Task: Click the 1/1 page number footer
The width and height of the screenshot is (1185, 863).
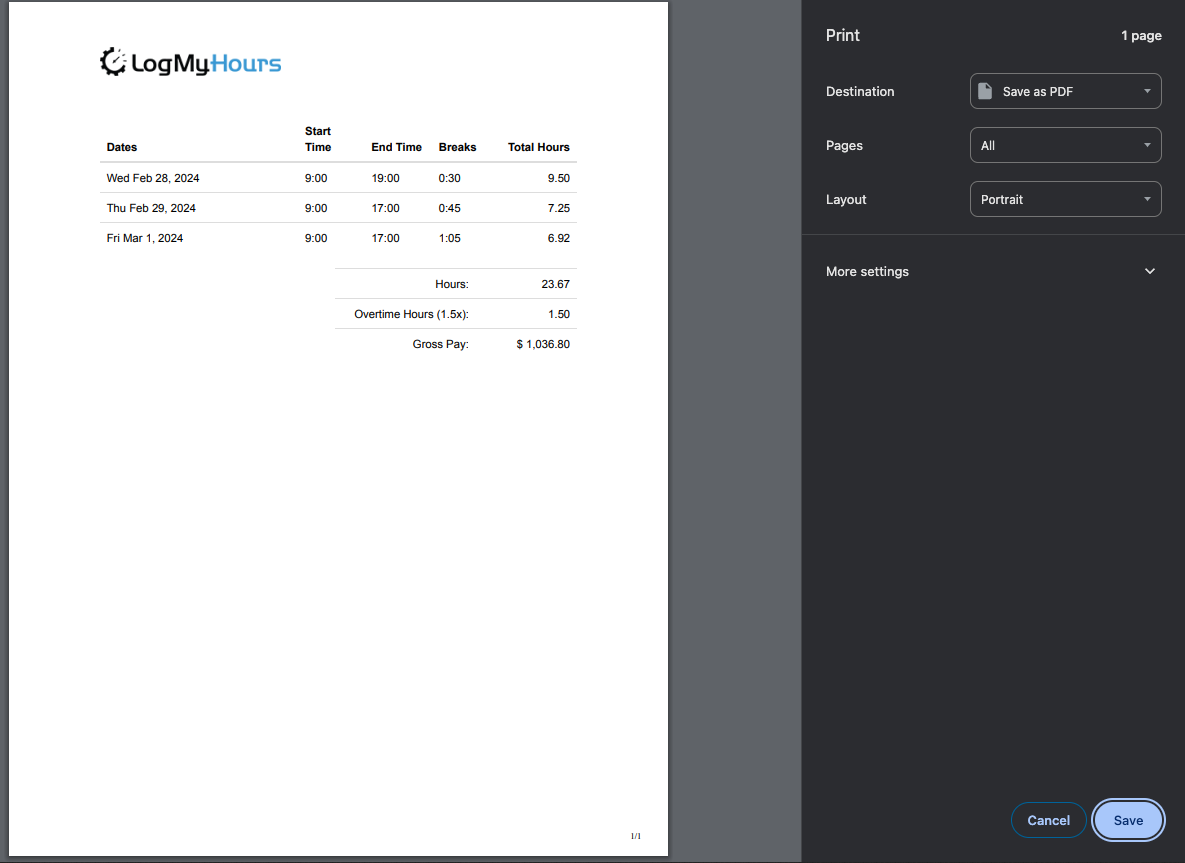Action: [x=635, y=835]
